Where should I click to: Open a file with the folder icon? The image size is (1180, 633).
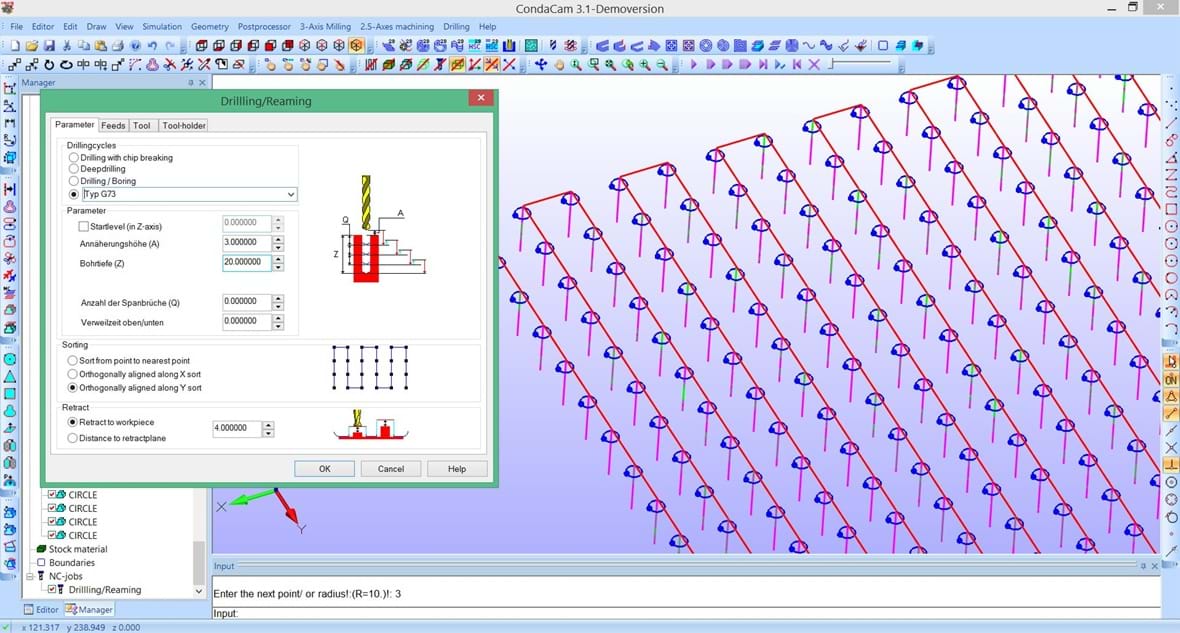point(32,46)
